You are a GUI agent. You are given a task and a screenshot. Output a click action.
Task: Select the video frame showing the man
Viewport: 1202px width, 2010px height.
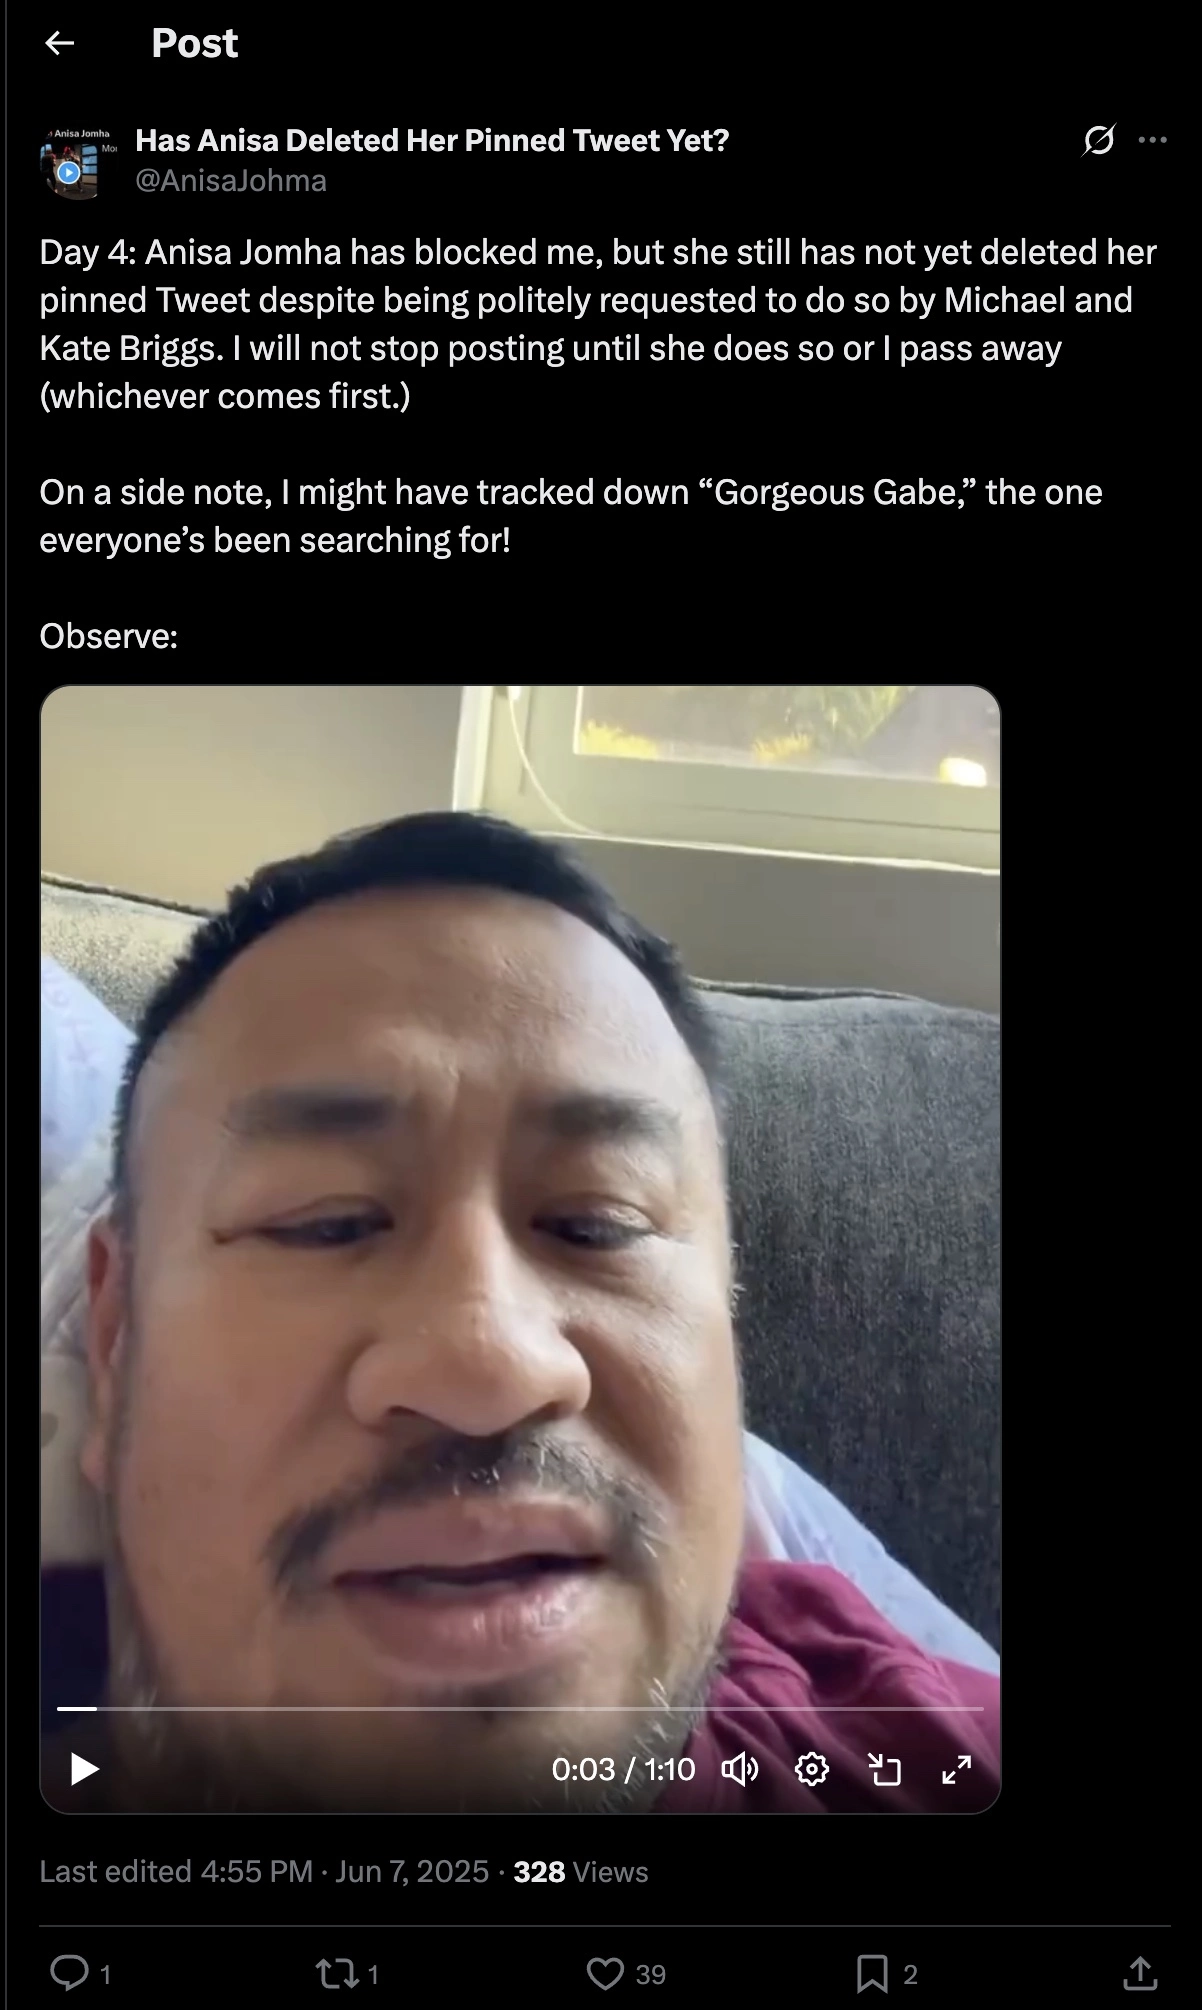pyautogui.click(x=520, y=1200)
